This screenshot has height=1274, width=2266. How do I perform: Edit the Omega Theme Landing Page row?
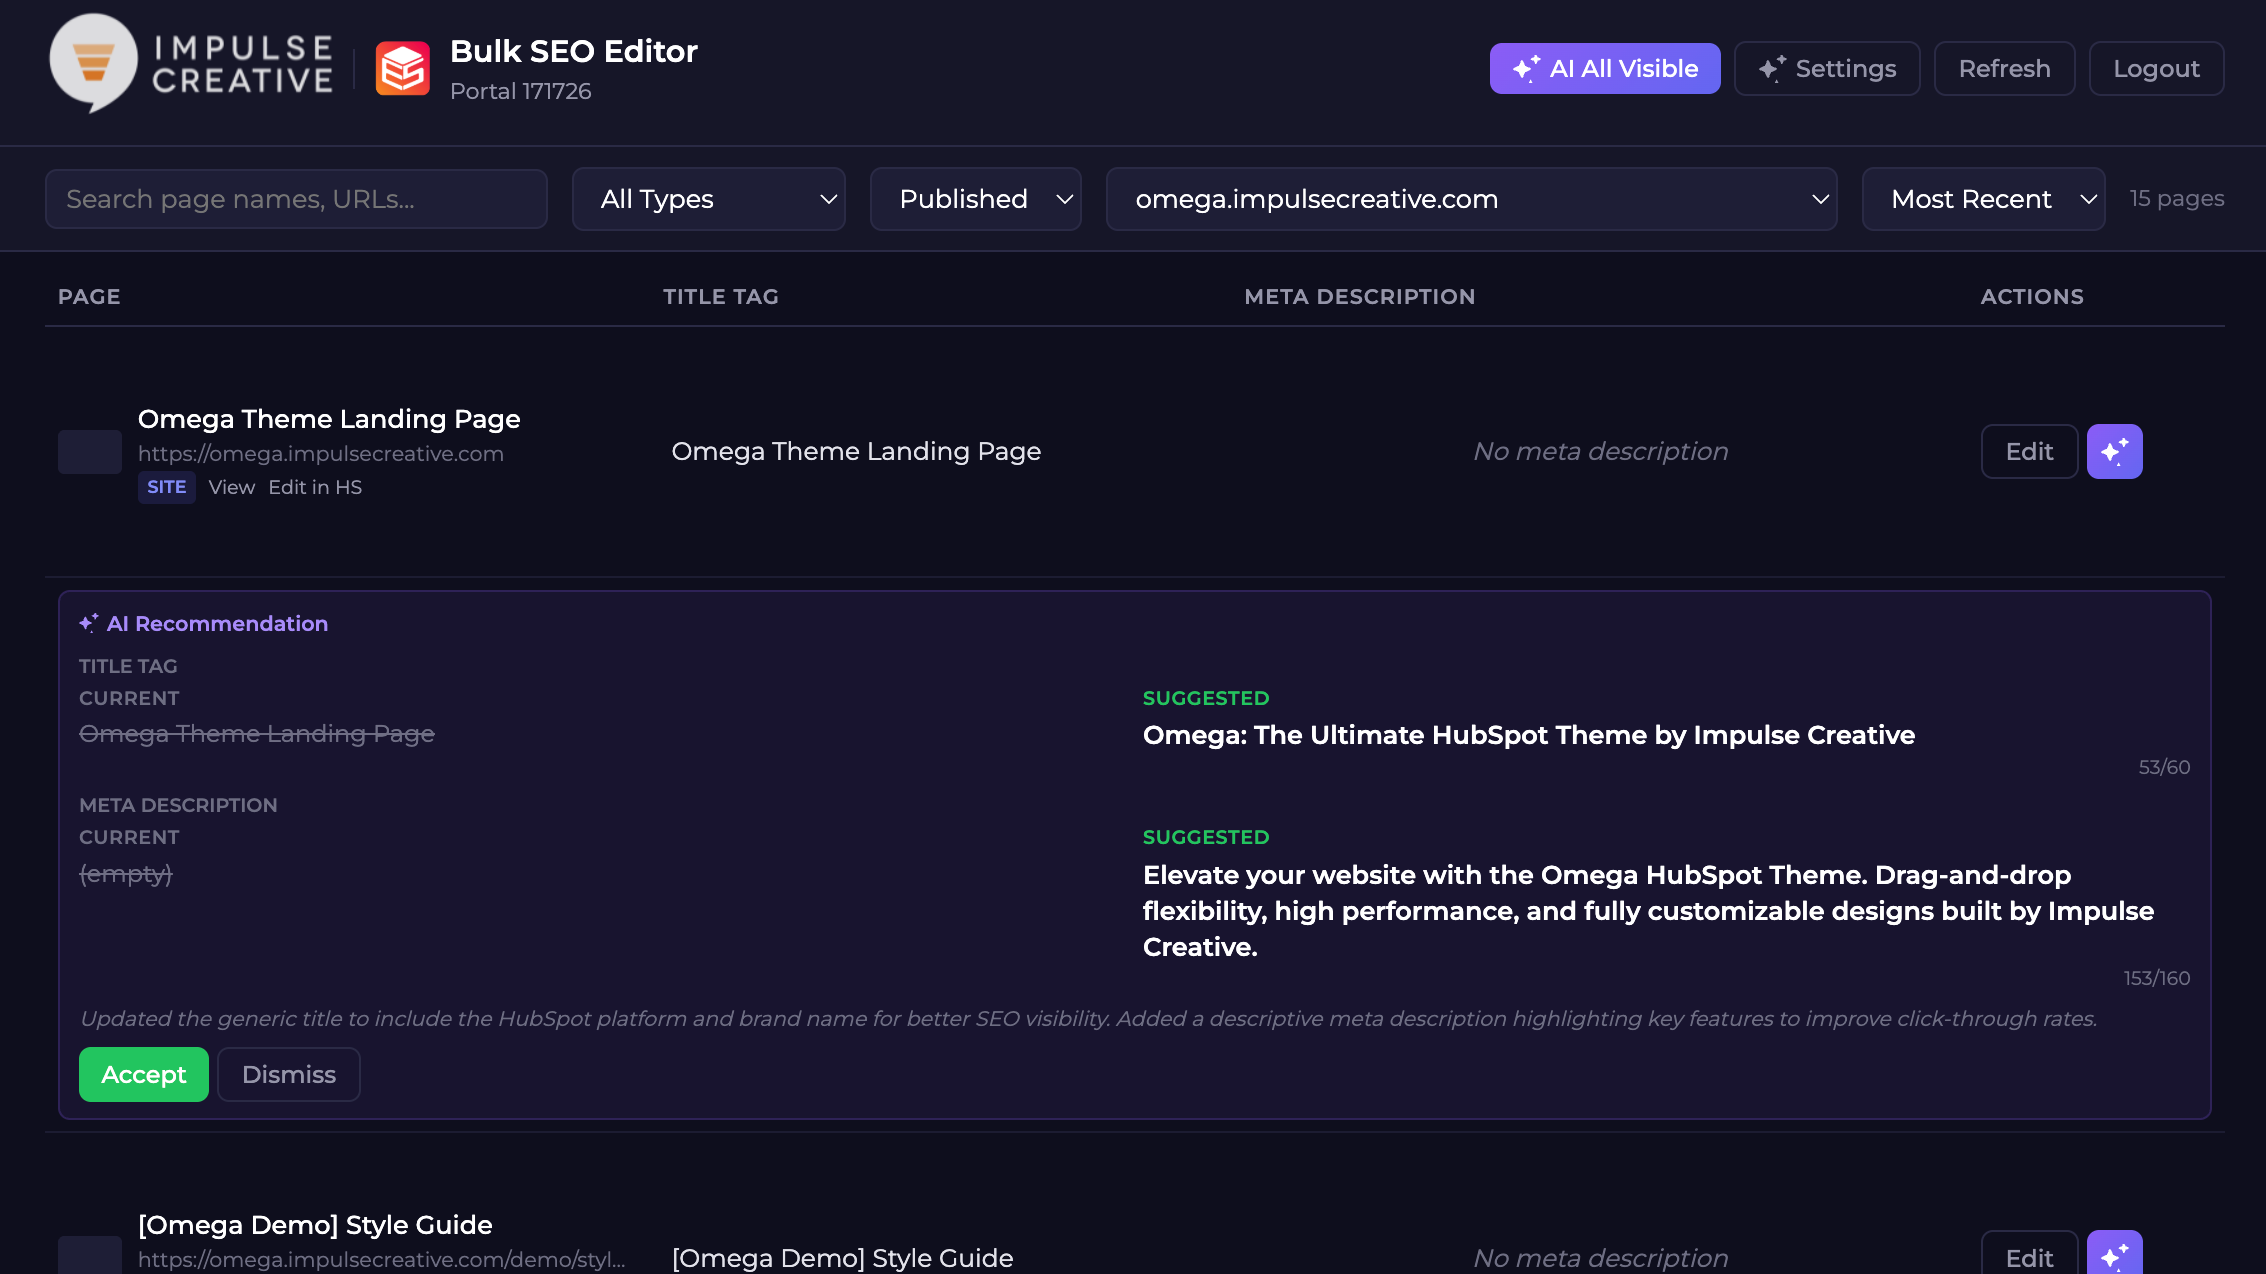point(2029,451)
